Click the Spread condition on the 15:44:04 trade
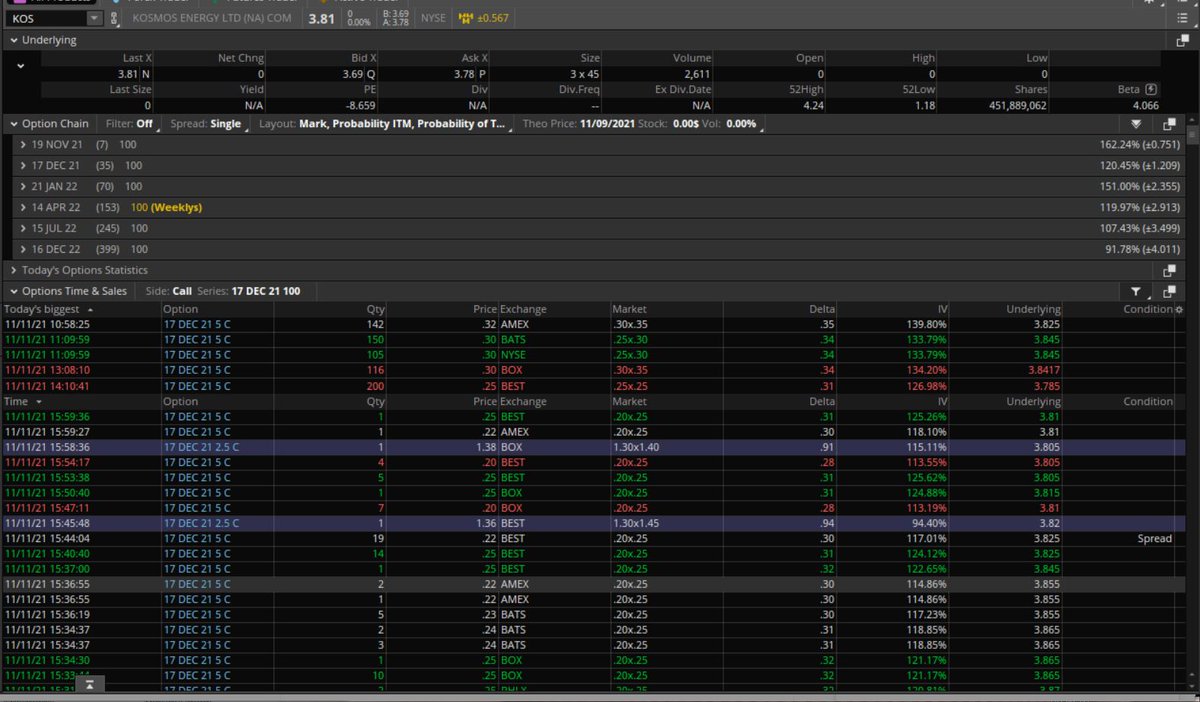Image resolution: width=1200 pixels, height=702 pixels. click(1154, 538)
